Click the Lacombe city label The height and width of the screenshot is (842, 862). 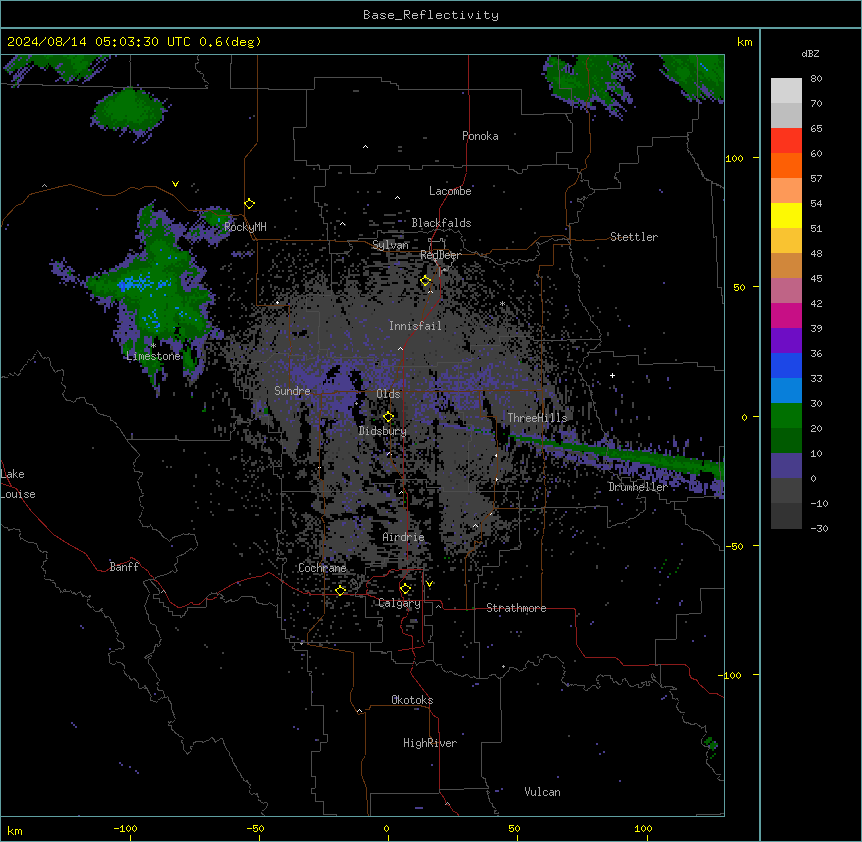pyautogui.click(x=450, y=191)
